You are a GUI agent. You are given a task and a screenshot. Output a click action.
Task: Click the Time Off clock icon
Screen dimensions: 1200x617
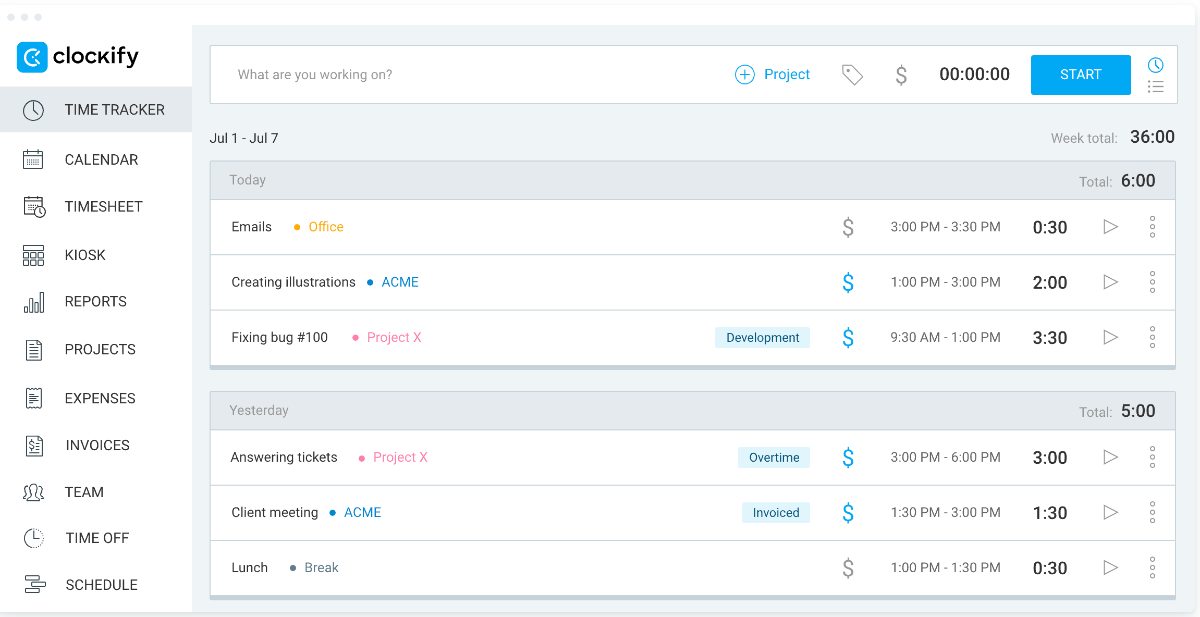(x=34, y=538)
